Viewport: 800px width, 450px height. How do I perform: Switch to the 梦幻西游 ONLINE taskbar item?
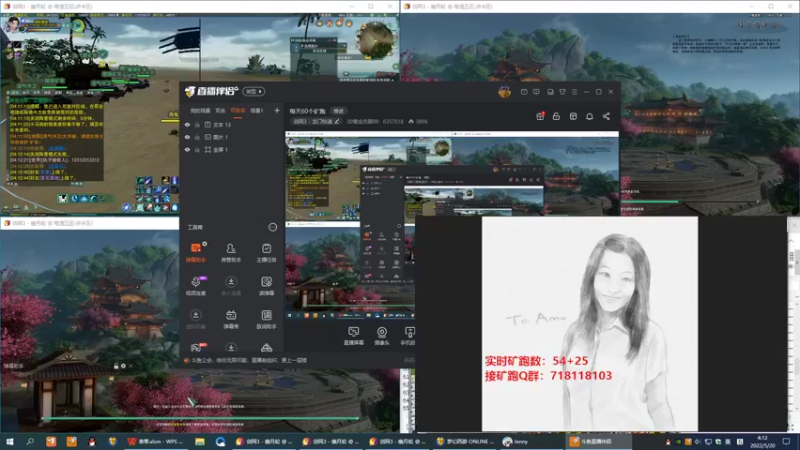464,441
